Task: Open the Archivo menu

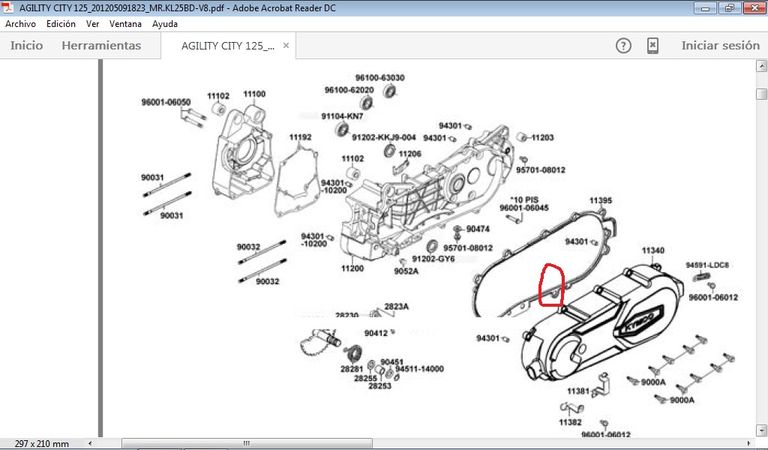Action: click(21, 23)
